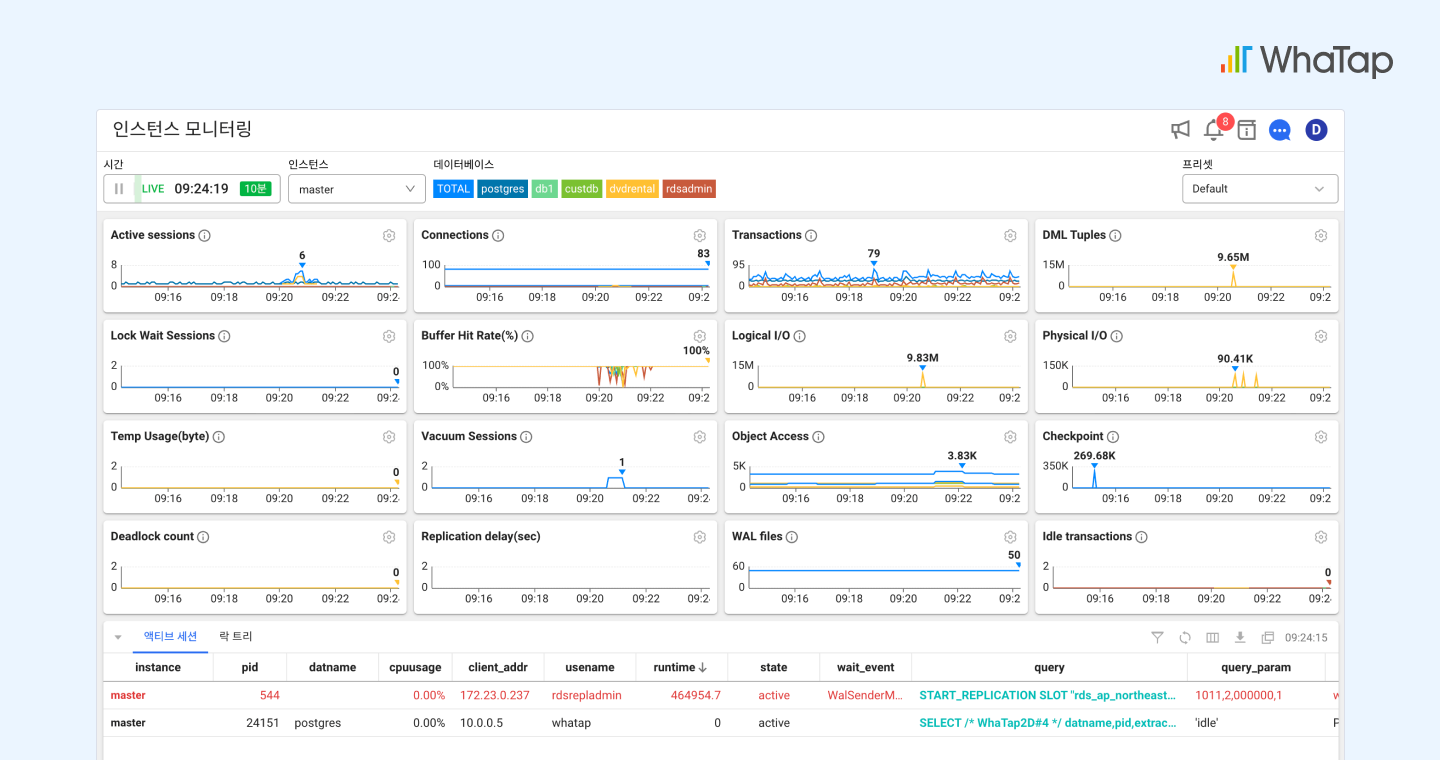Click info icon next to Buffer Hit Rate(%)
1440x760 pixels.
coord(527,337)
